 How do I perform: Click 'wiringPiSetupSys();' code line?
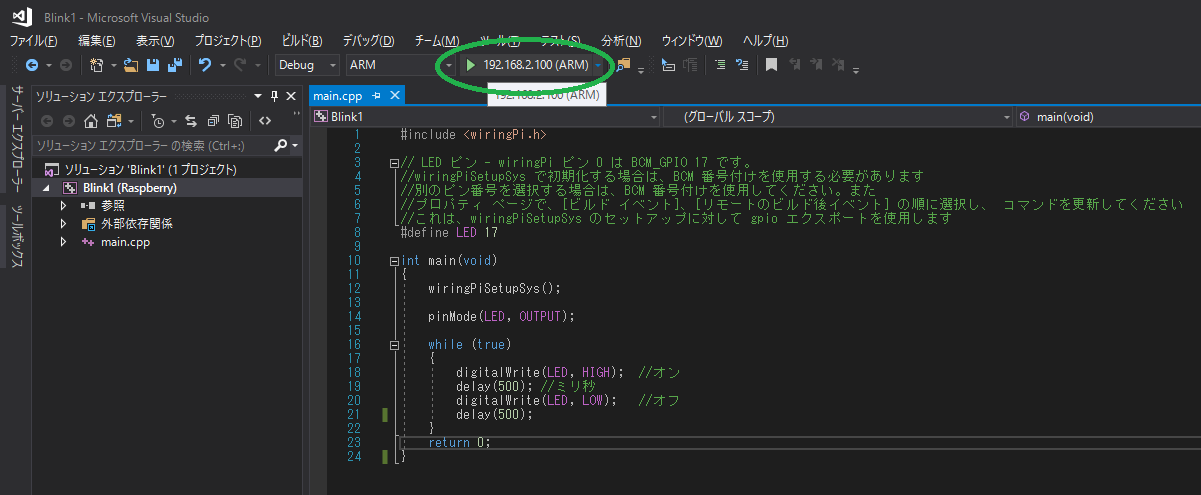[x=494, y=289]
